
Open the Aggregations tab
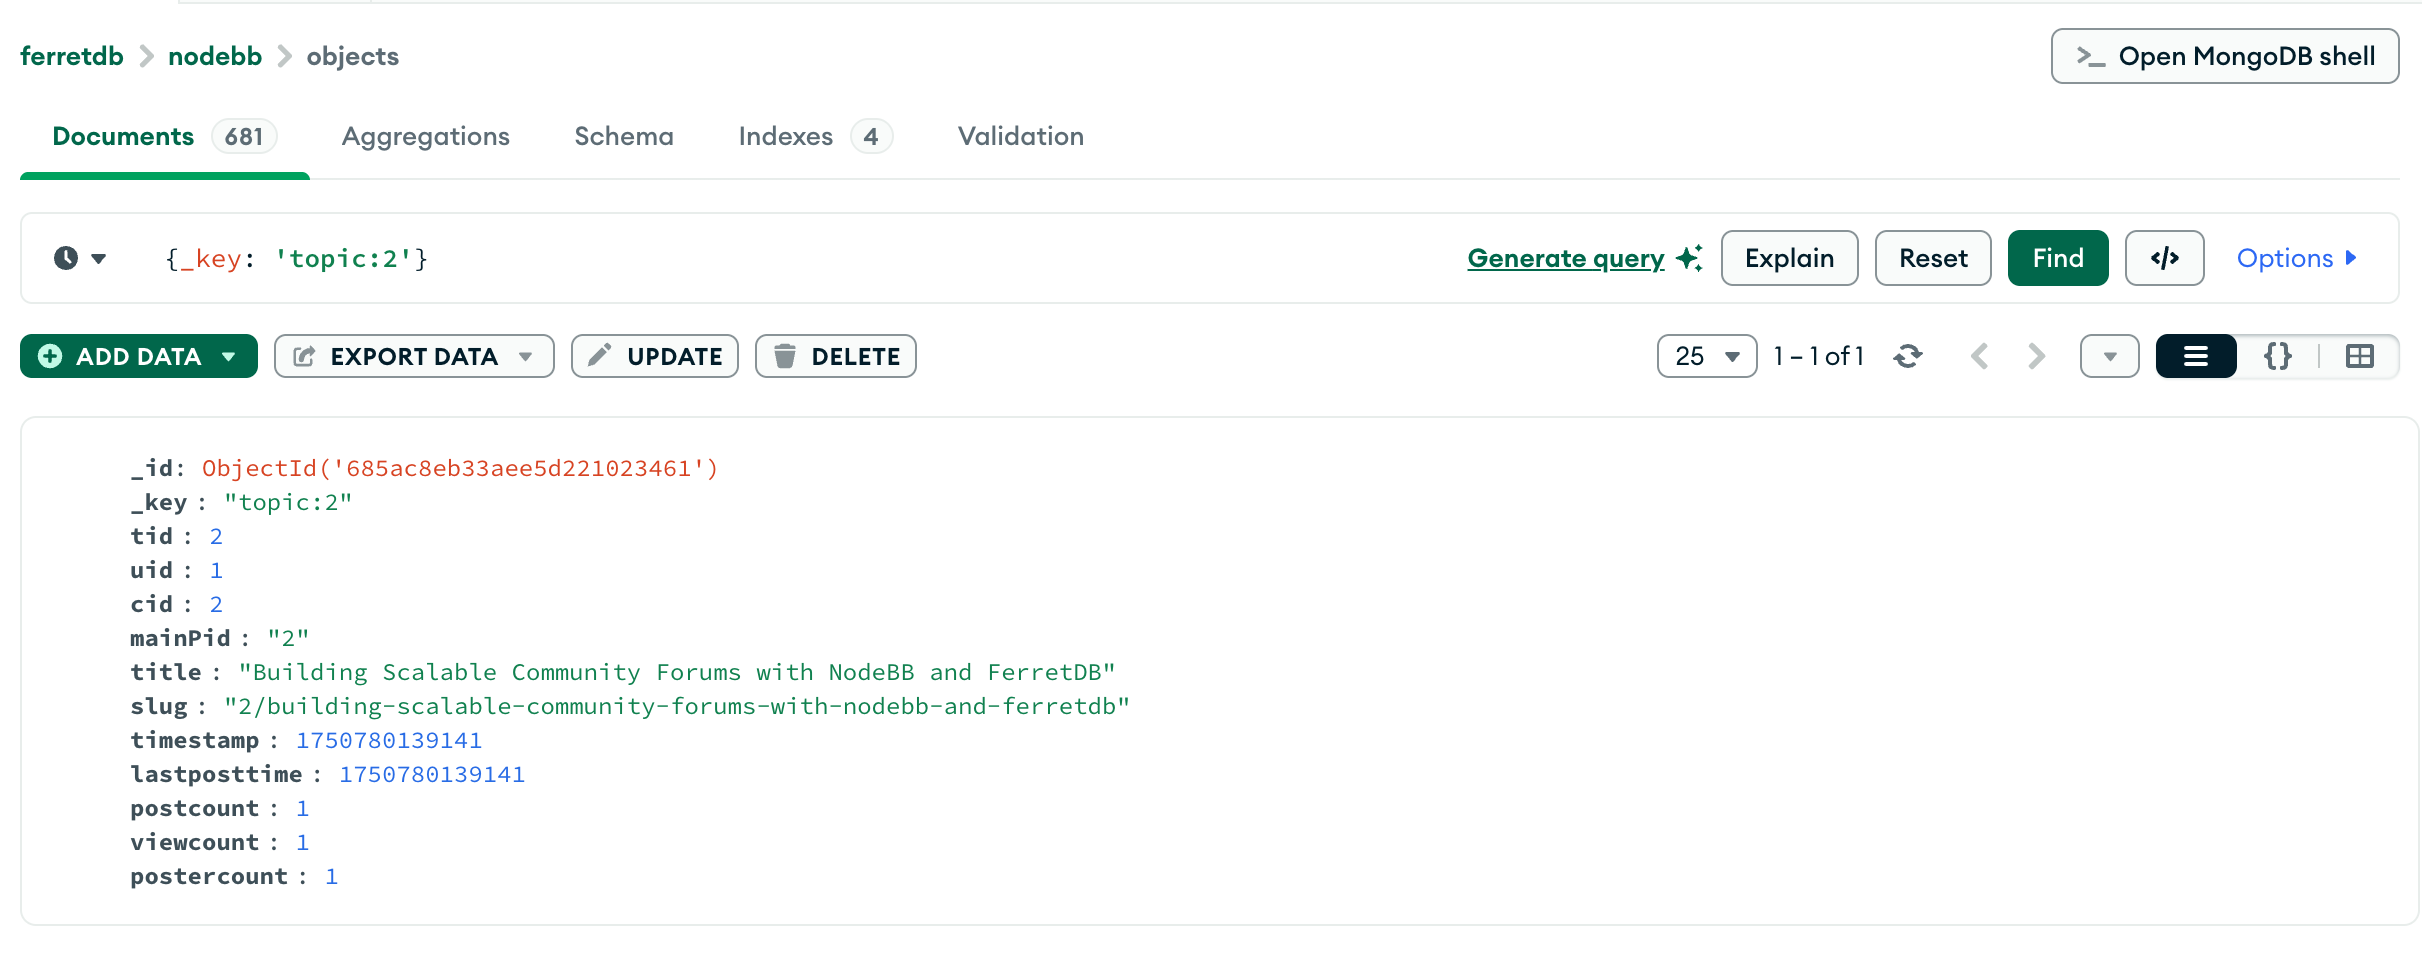click(x=425, y=136)
